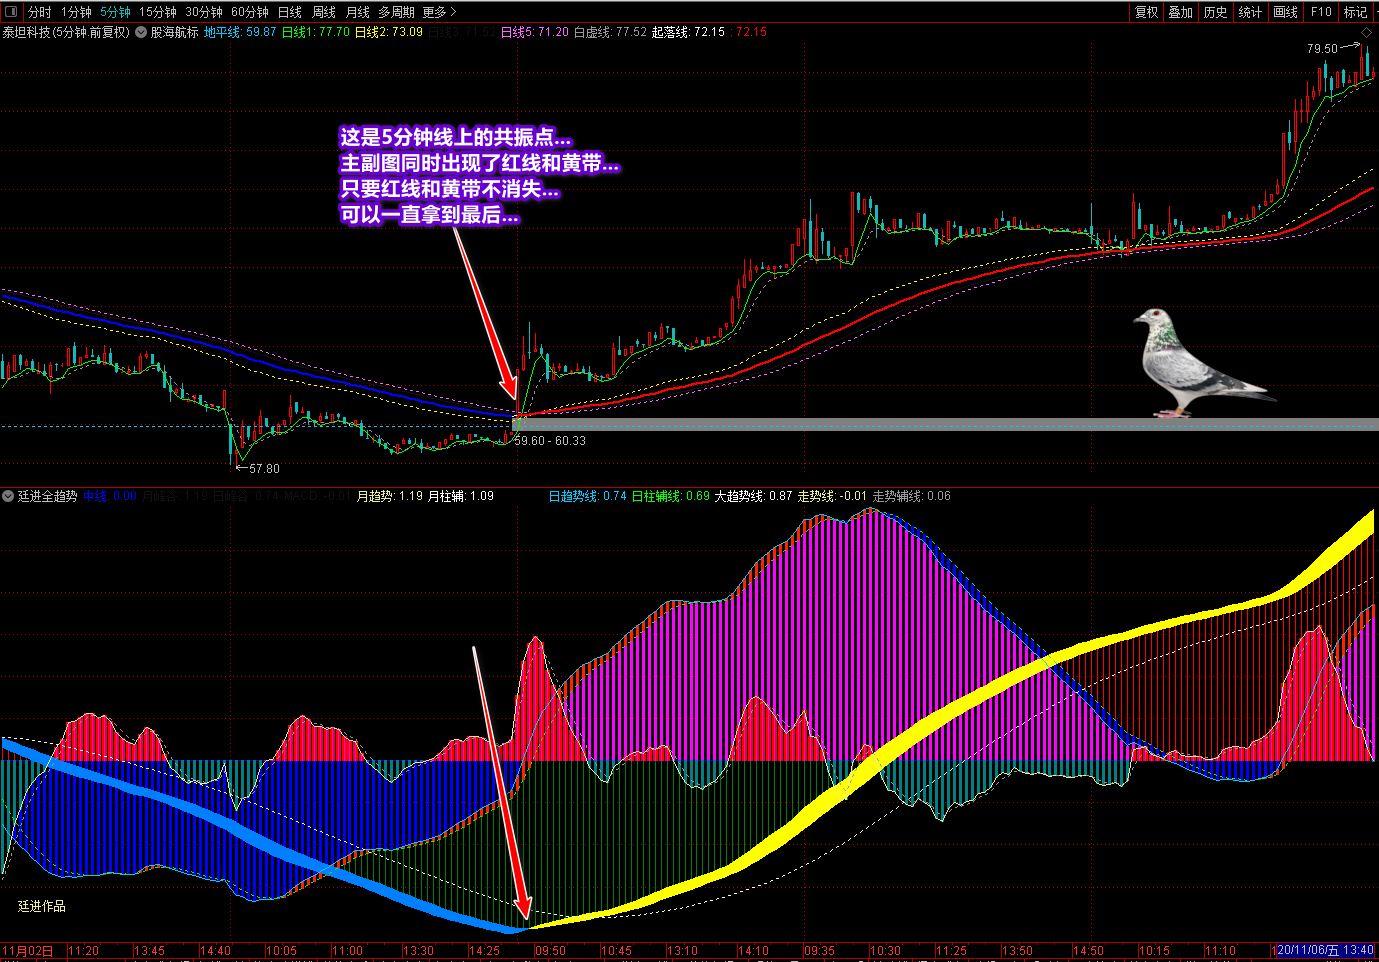
Task: Click the 79.50 high price label
Action: tap(1322, 48)
